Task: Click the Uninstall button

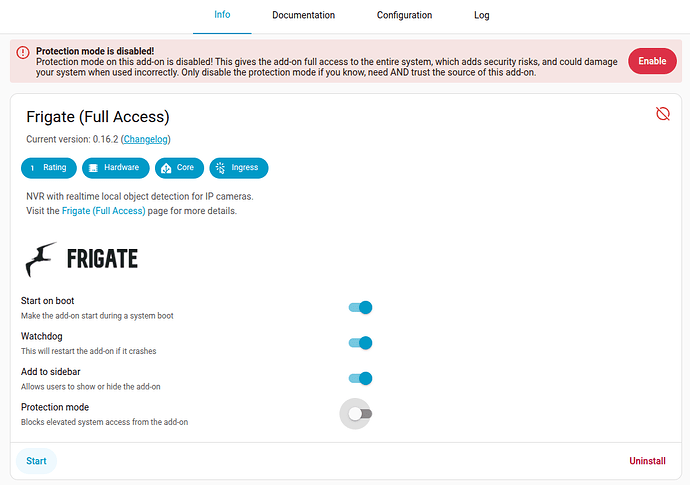Action: point(647,461)
